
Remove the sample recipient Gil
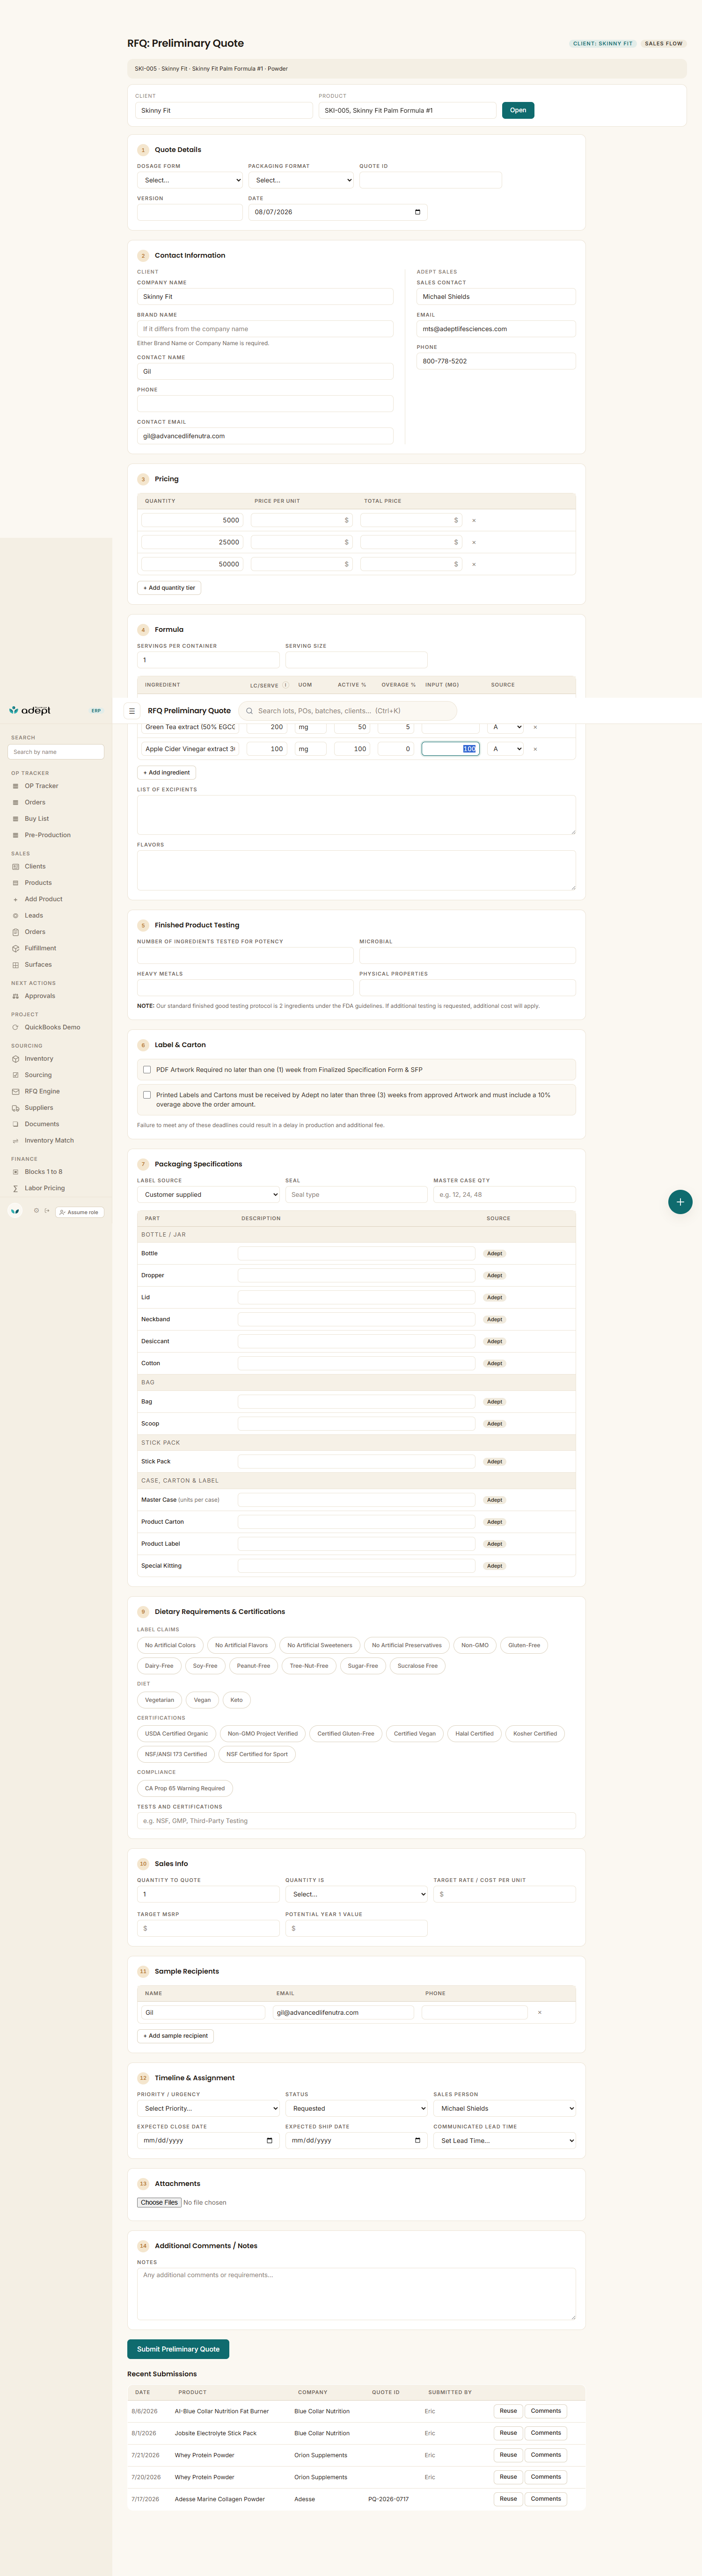(540, 2012)
